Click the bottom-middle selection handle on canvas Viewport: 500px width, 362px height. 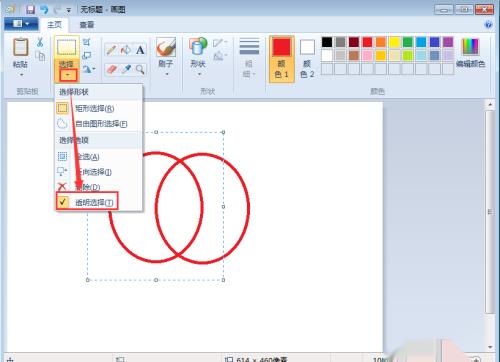[x=156, y=280]
